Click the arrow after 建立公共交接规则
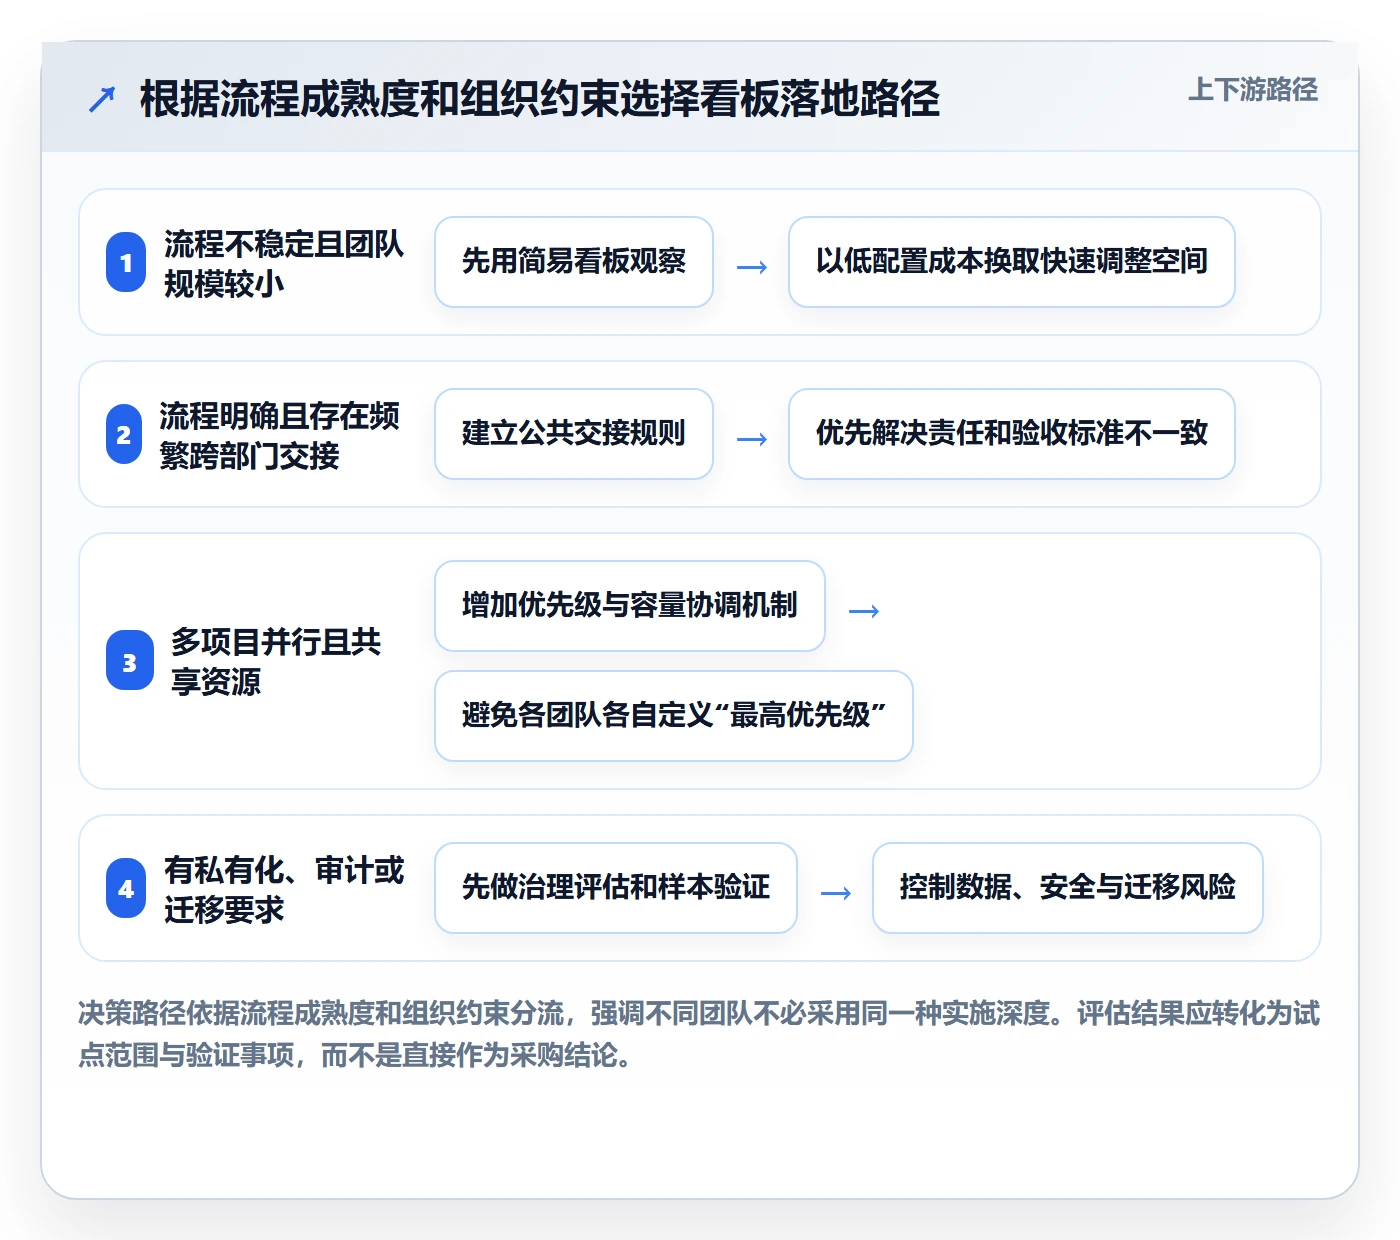The width and height of the screenshot is (1400, 1240). [752, 439]
